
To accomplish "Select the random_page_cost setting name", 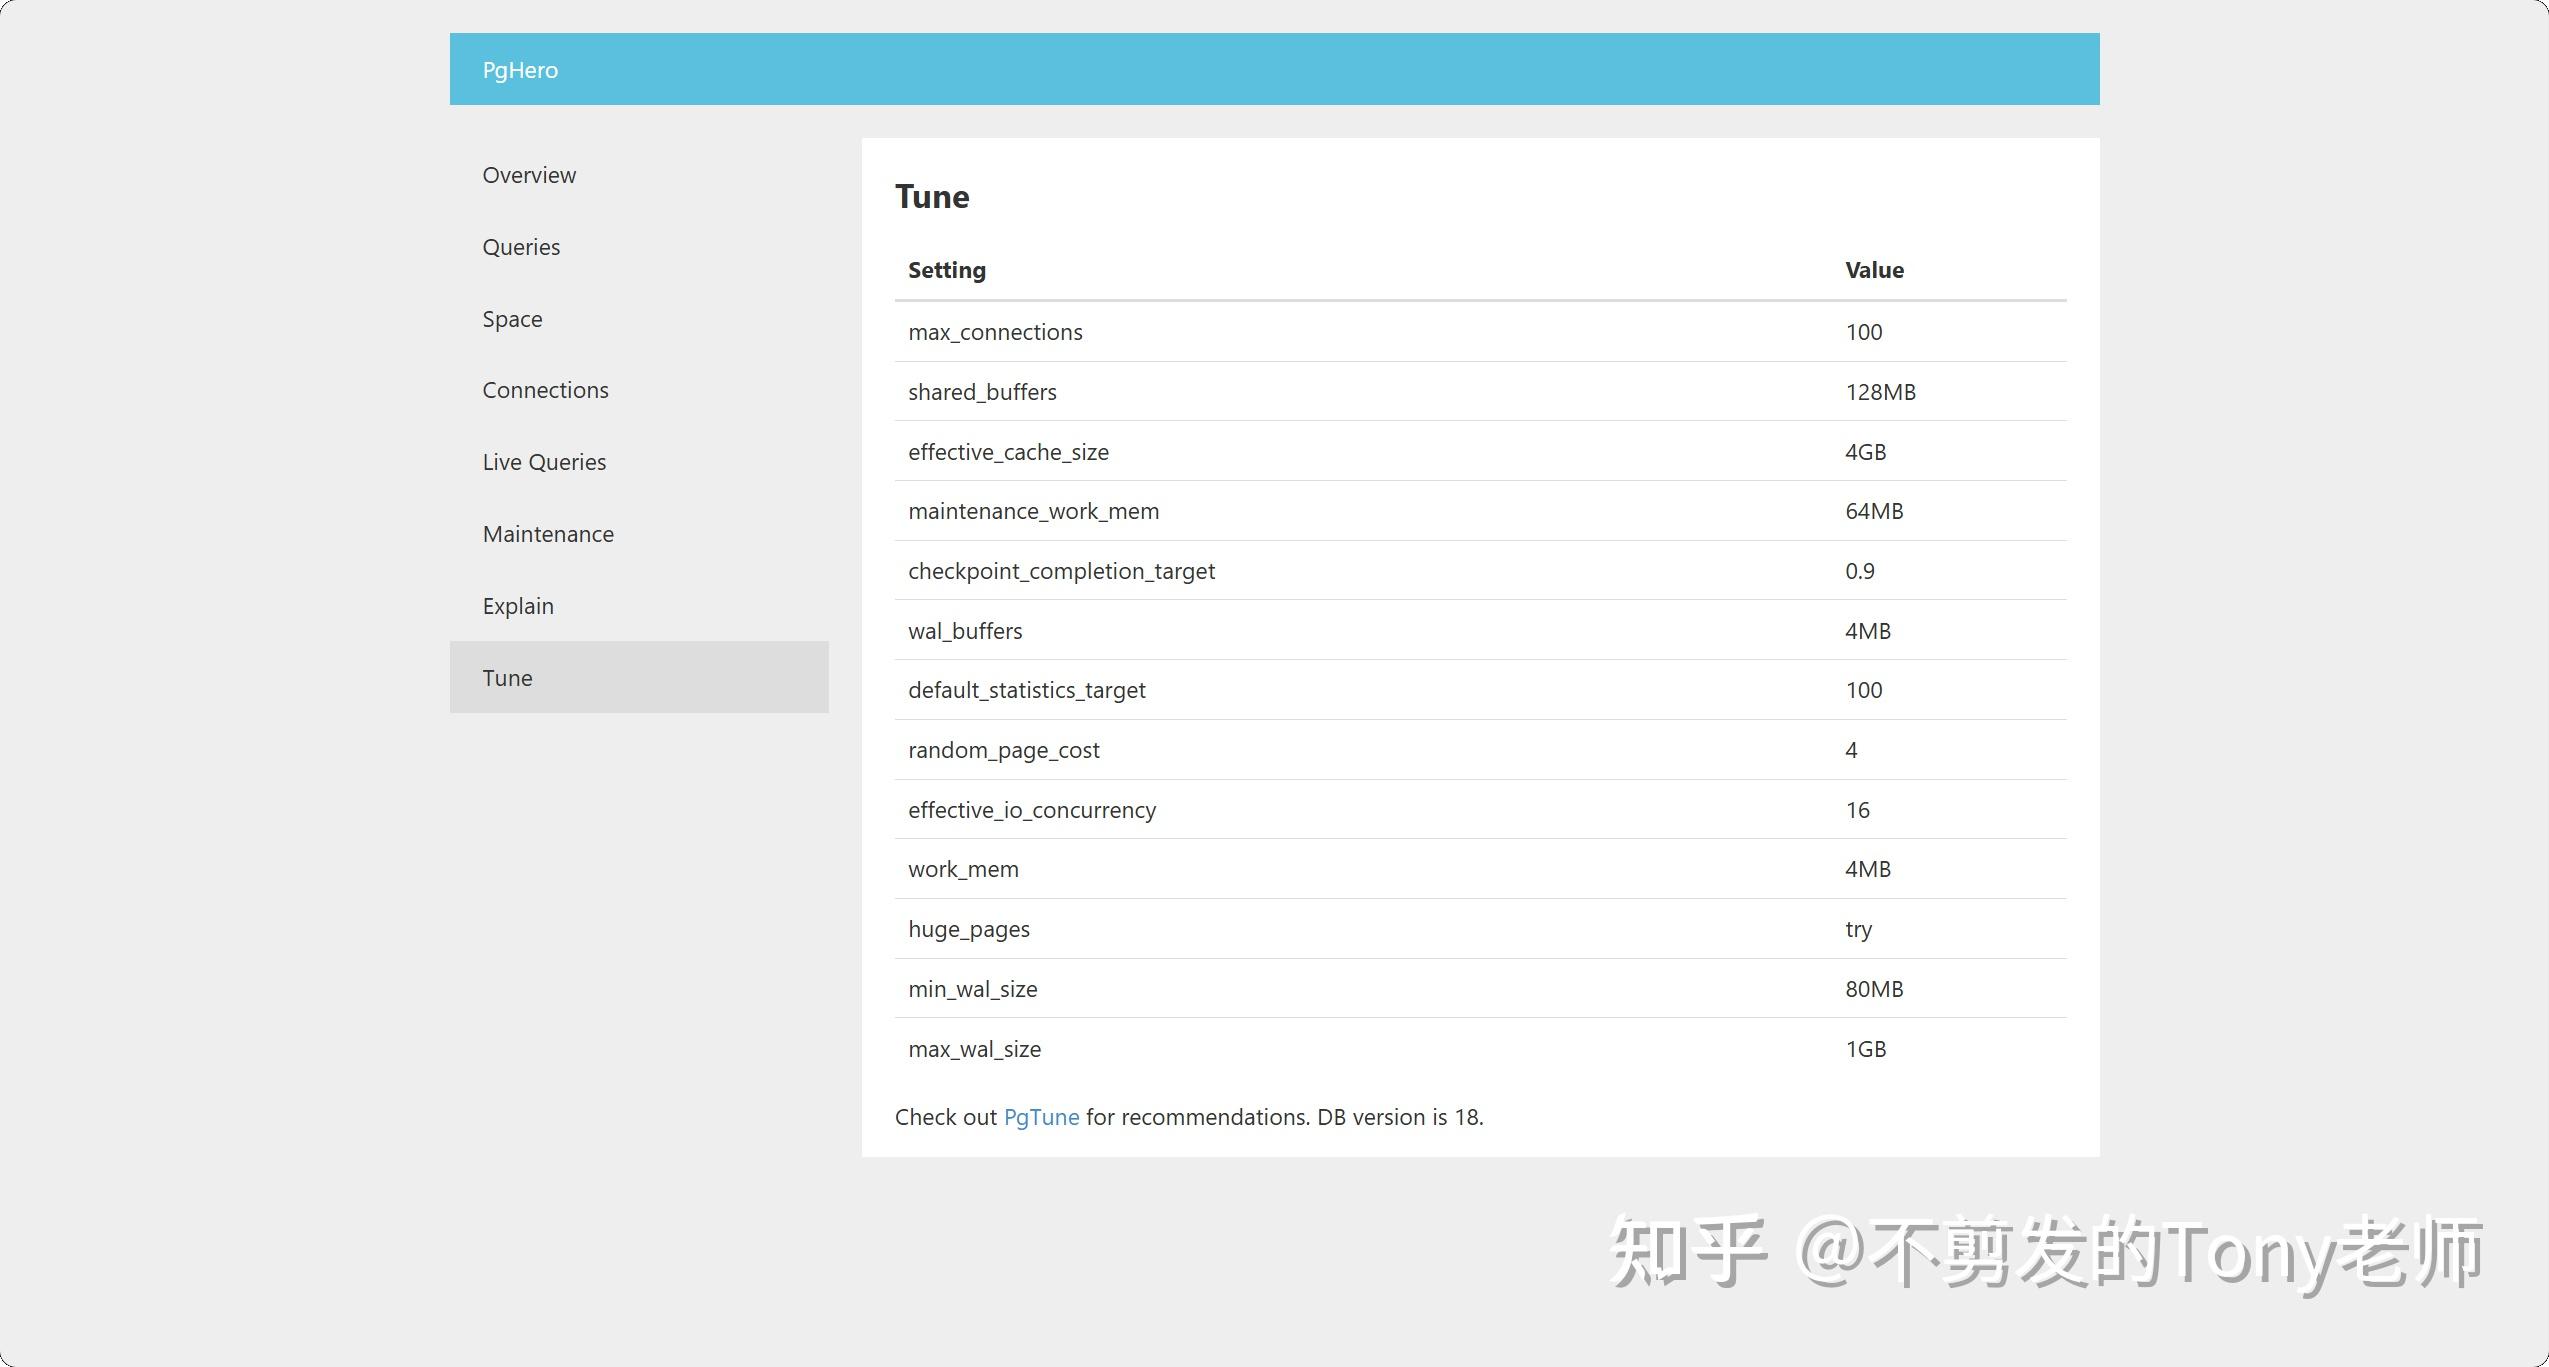I will (x=1003, y=750).
